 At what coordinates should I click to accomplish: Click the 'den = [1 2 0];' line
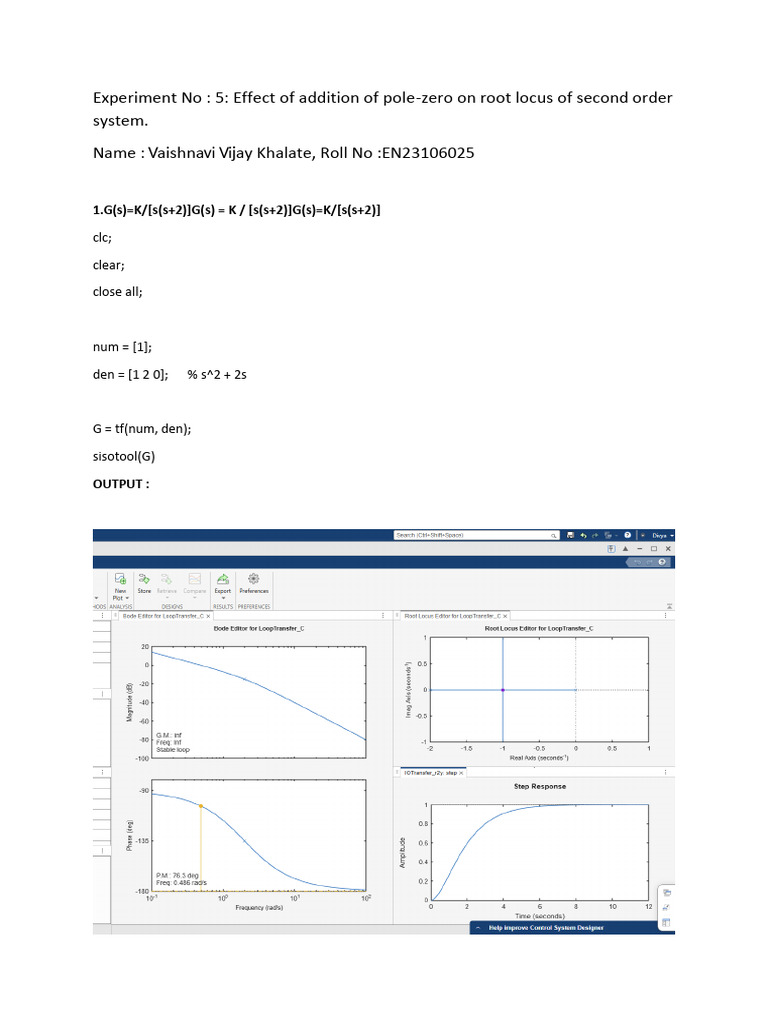131,375
